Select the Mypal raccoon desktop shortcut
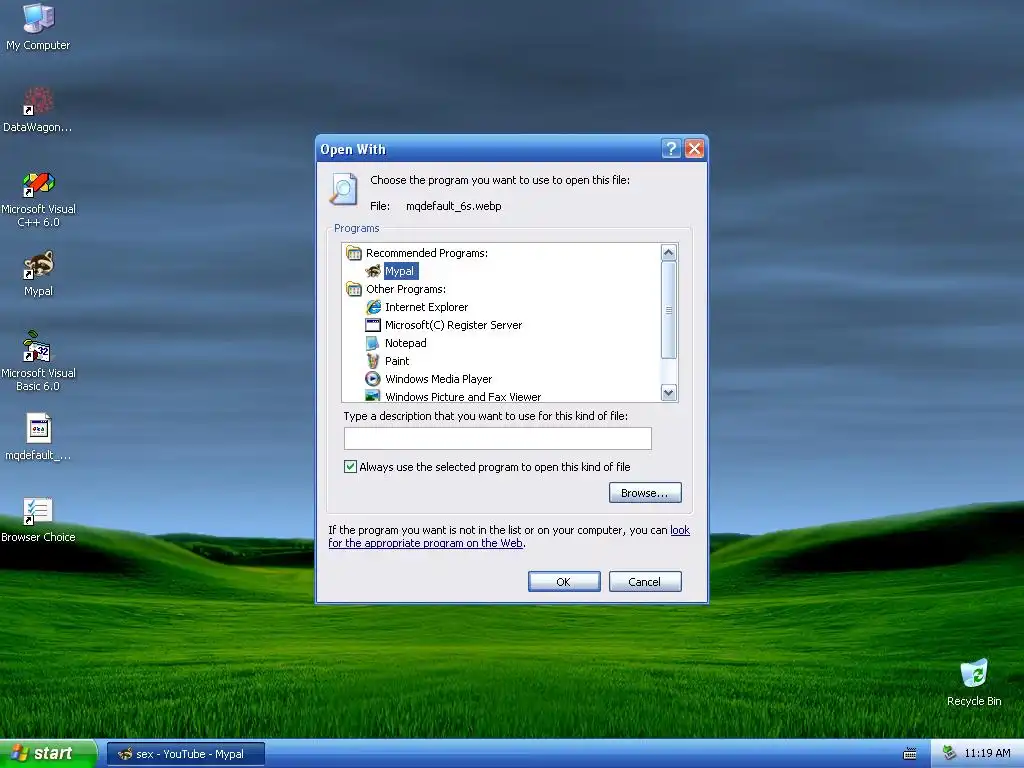The image size is (1024, 768). point(38,273)
